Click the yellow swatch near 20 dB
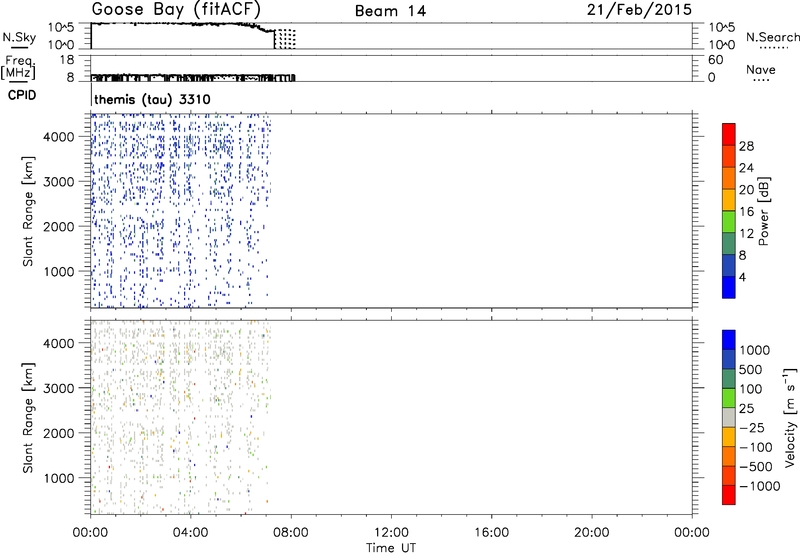The height and width of the screenshot is (554, 800). (x=729, y=200)
